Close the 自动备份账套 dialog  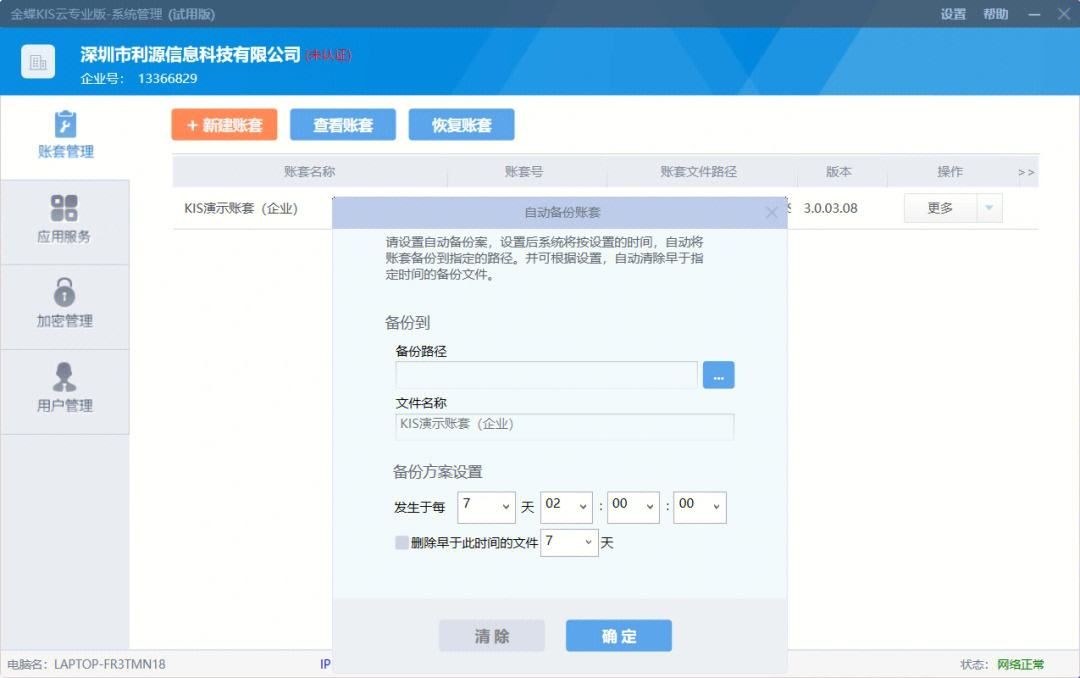coord(771,212)
